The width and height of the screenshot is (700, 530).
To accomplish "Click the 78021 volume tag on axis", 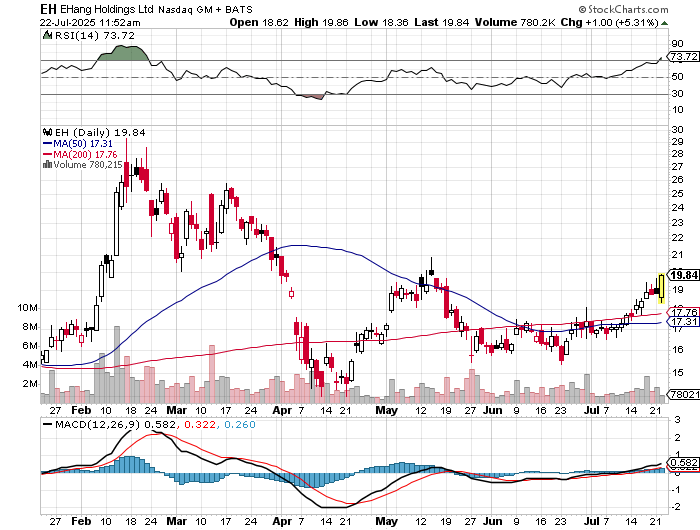I will (683, 394).
